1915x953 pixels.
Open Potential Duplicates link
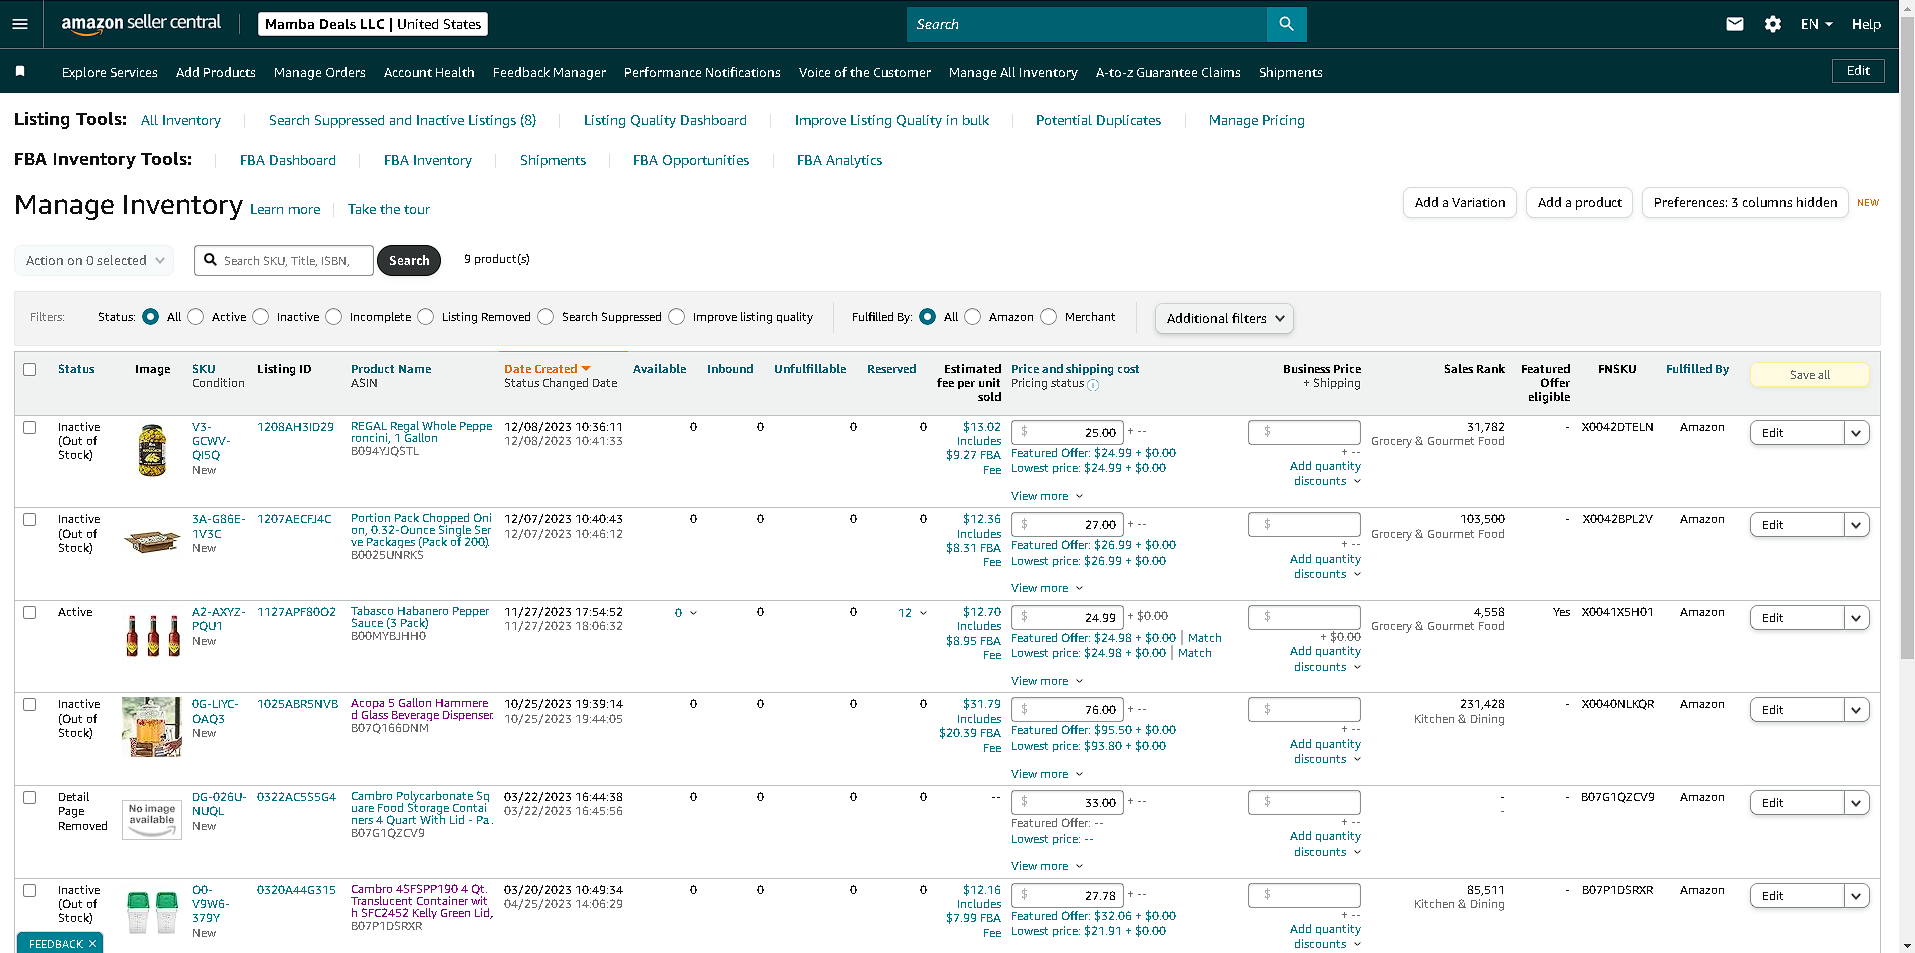[x=1098, y=120]
